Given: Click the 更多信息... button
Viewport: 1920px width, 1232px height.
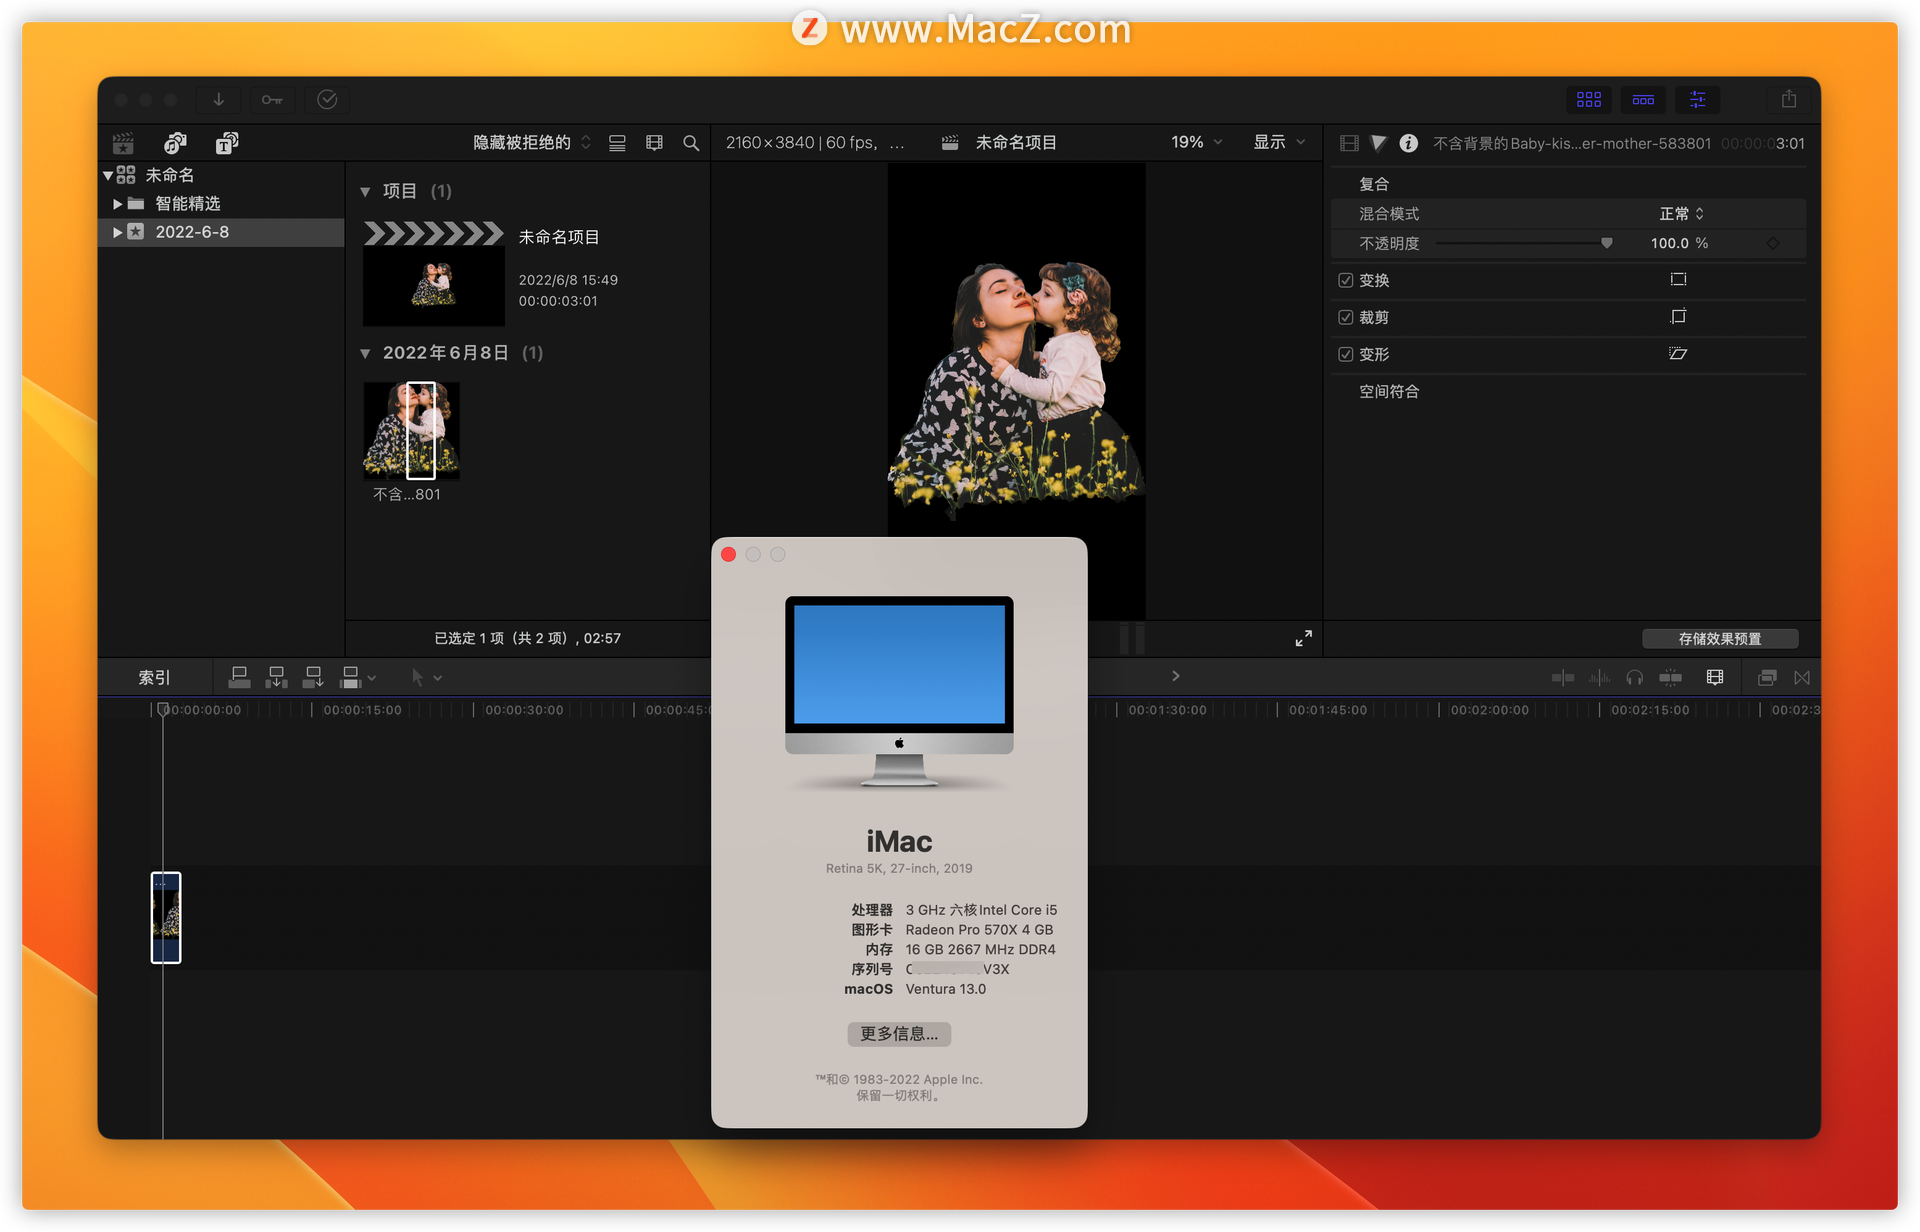Looking at the screenshot, I should pyautogui.click(x=899, y=1034).
